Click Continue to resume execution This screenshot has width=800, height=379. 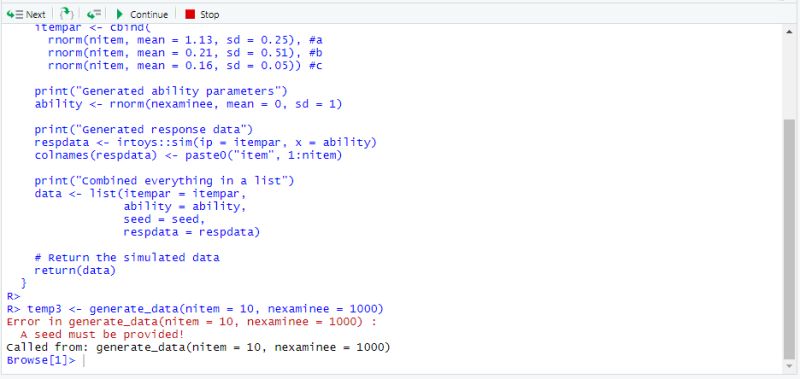coord(142,14)
